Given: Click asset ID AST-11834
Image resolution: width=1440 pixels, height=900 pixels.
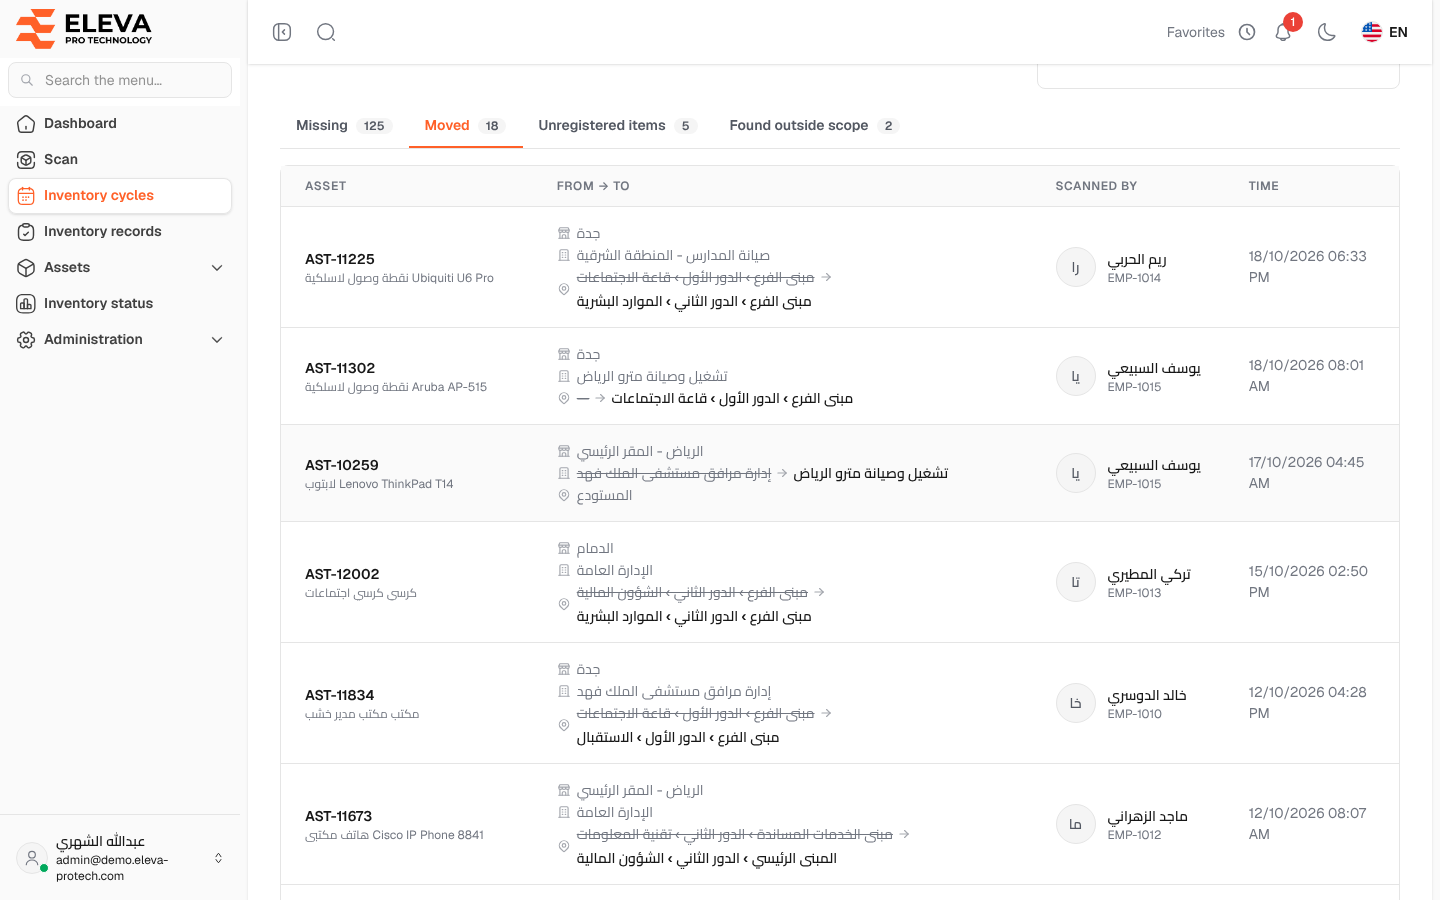Looking at the screenshot, I should point(340,695).
